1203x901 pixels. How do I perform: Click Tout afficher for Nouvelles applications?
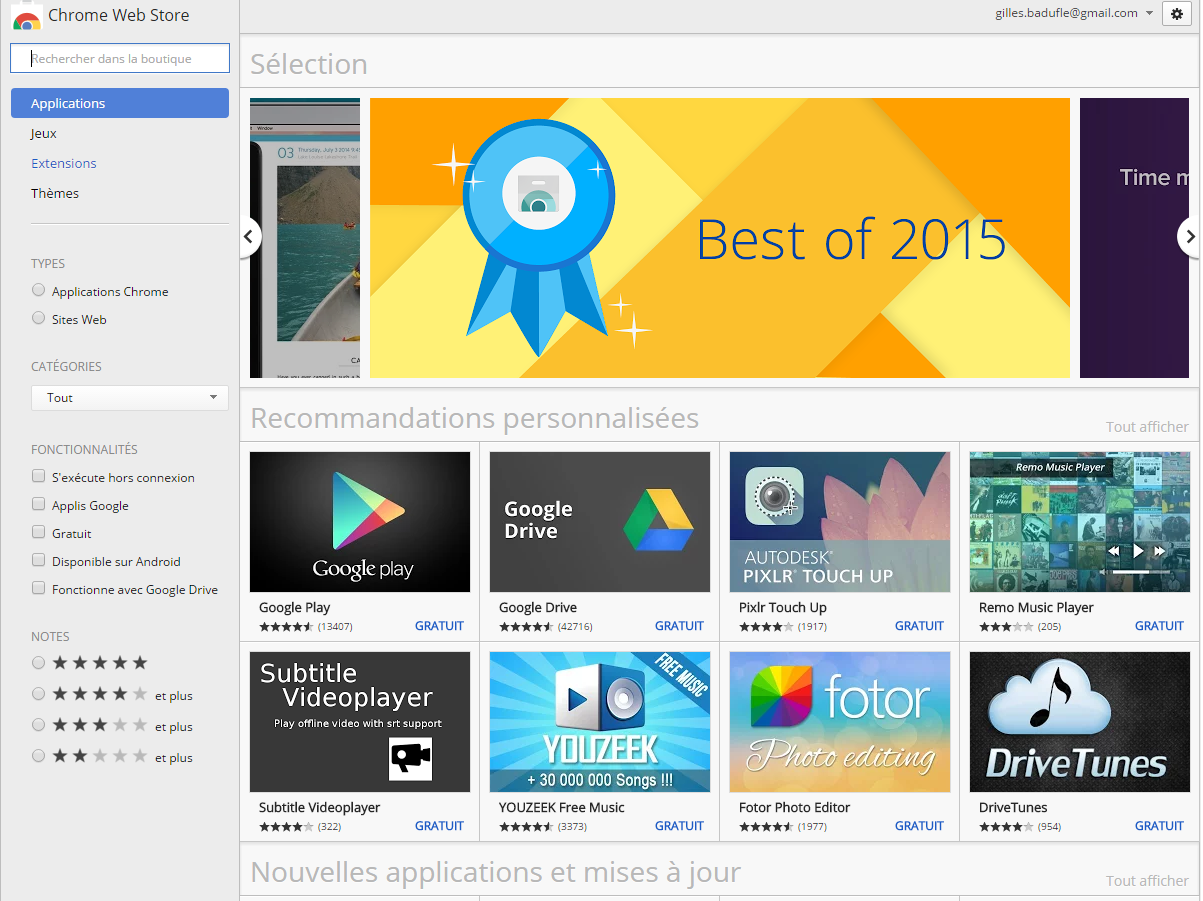[x=1147, y=881]
